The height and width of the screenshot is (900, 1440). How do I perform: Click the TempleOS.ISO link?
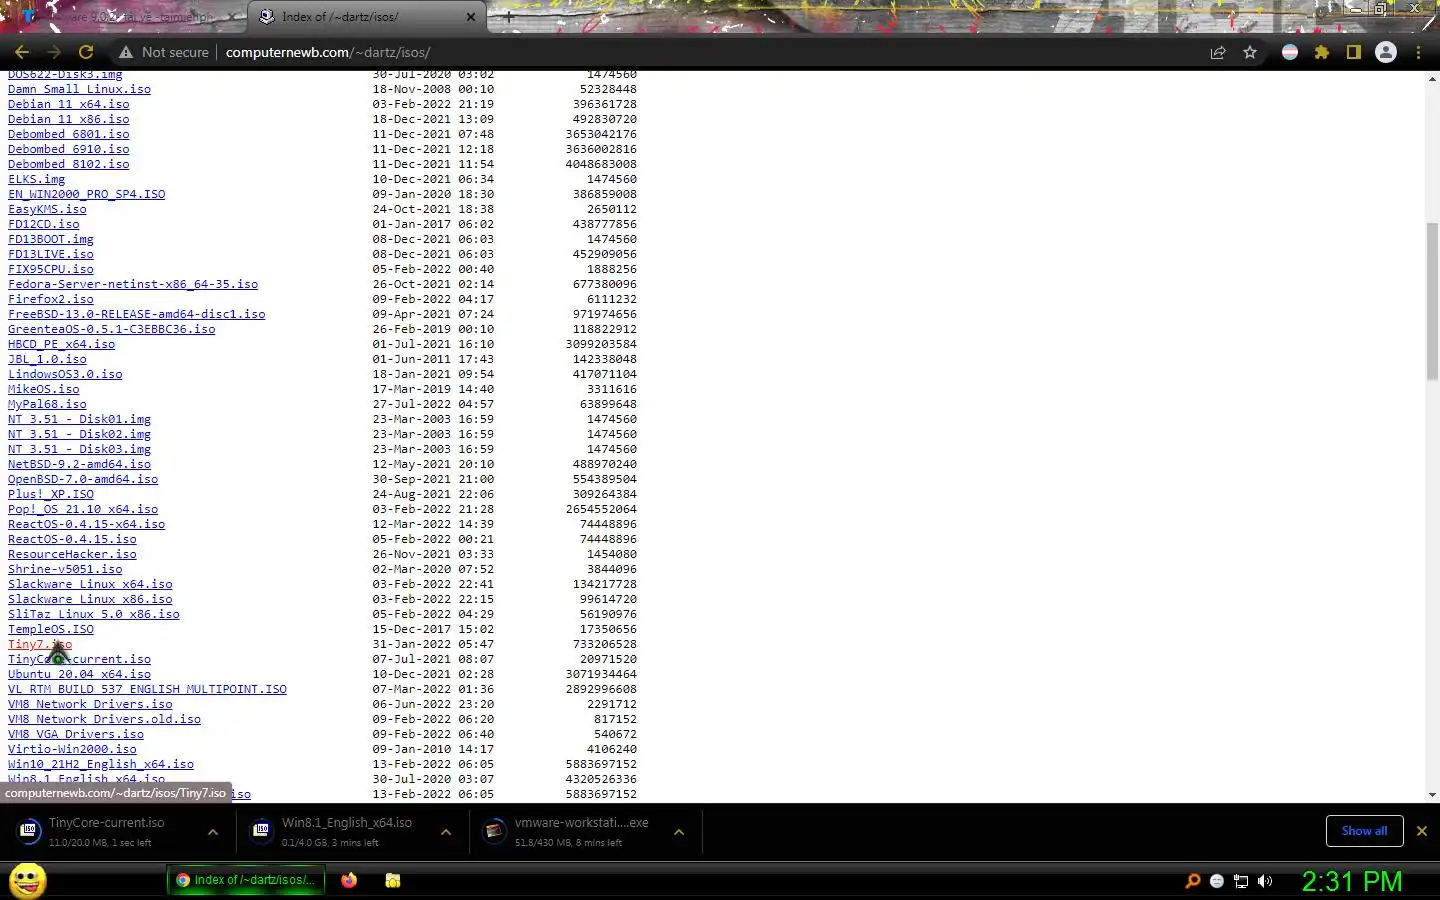coord(50,629)
